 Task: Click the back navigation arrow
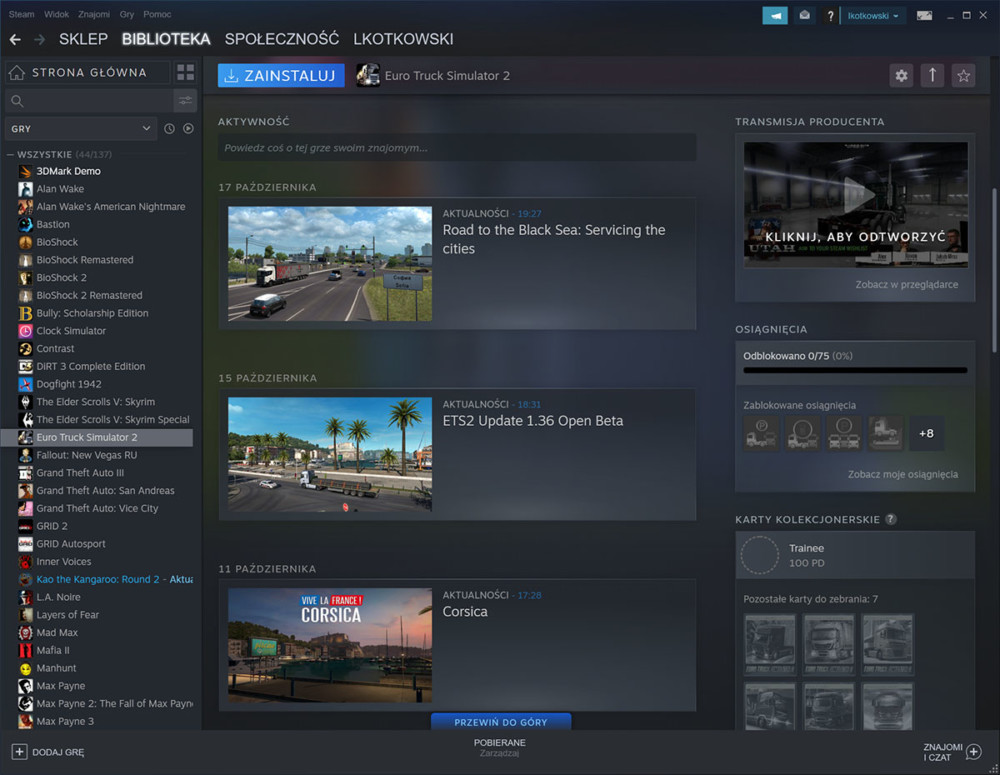click(x=15, y=40)
